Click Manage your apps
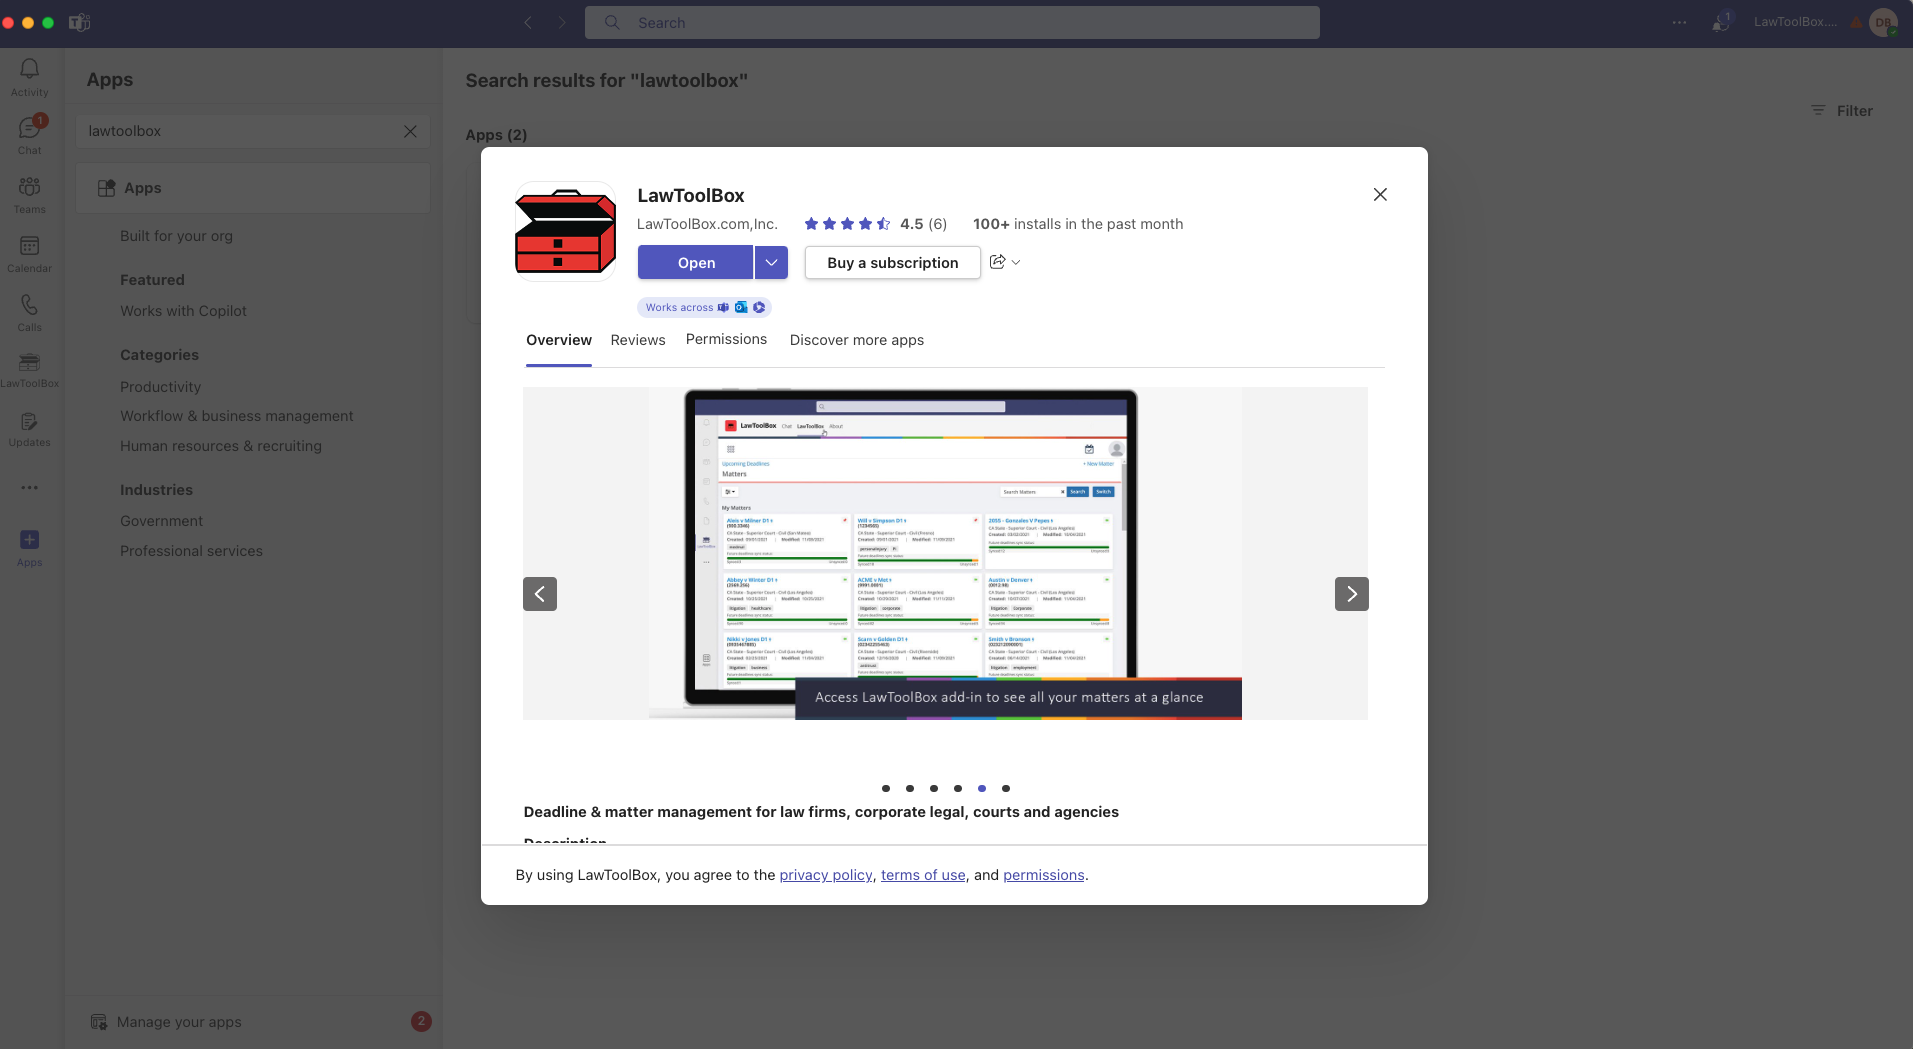1913x1049 pixels. click(179, 1022)
